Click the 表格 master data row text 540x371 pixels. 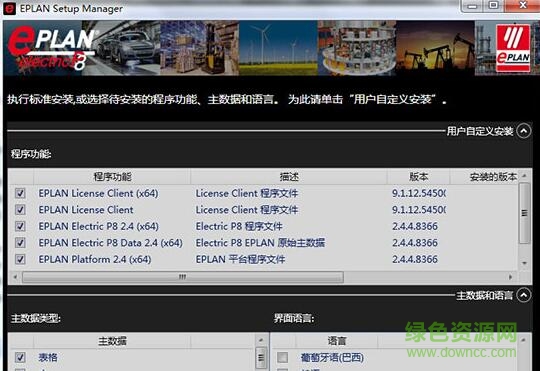click(x=48, y=357)
